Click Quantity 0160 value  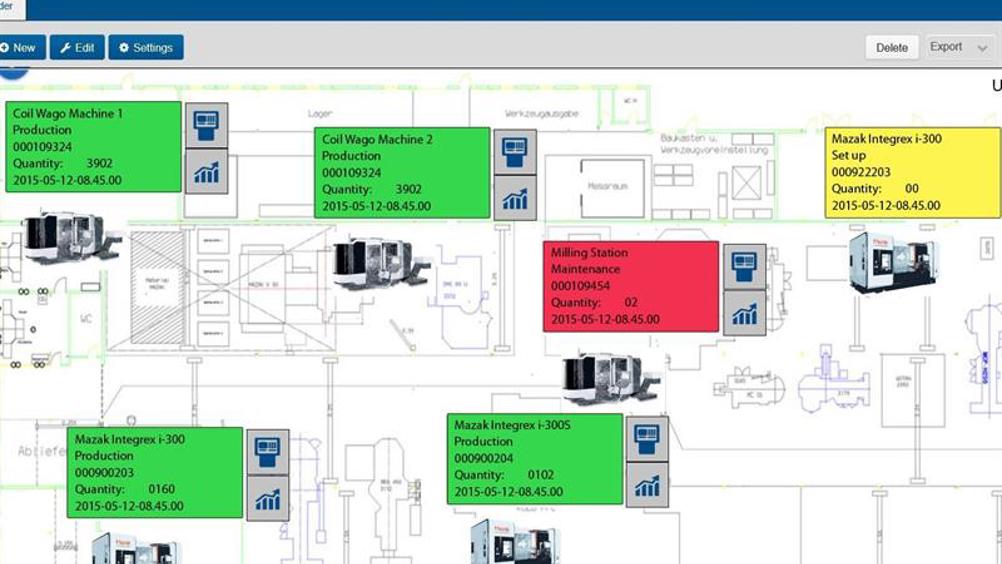coord(162,489)
